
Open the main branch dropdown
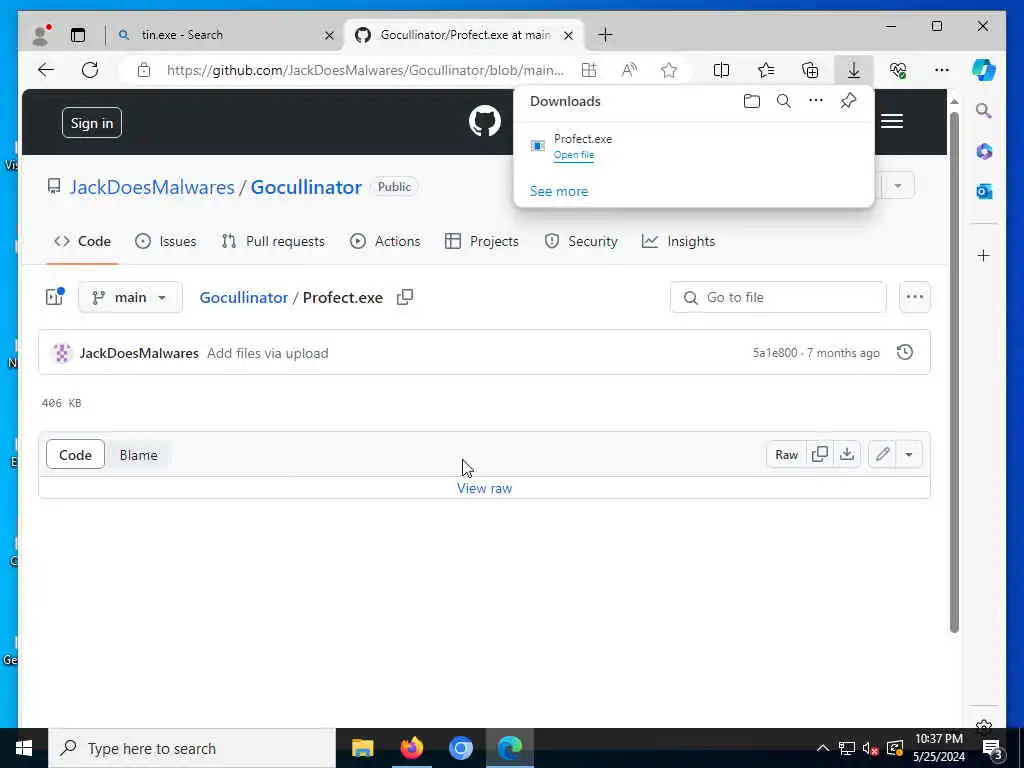point(130,298)
